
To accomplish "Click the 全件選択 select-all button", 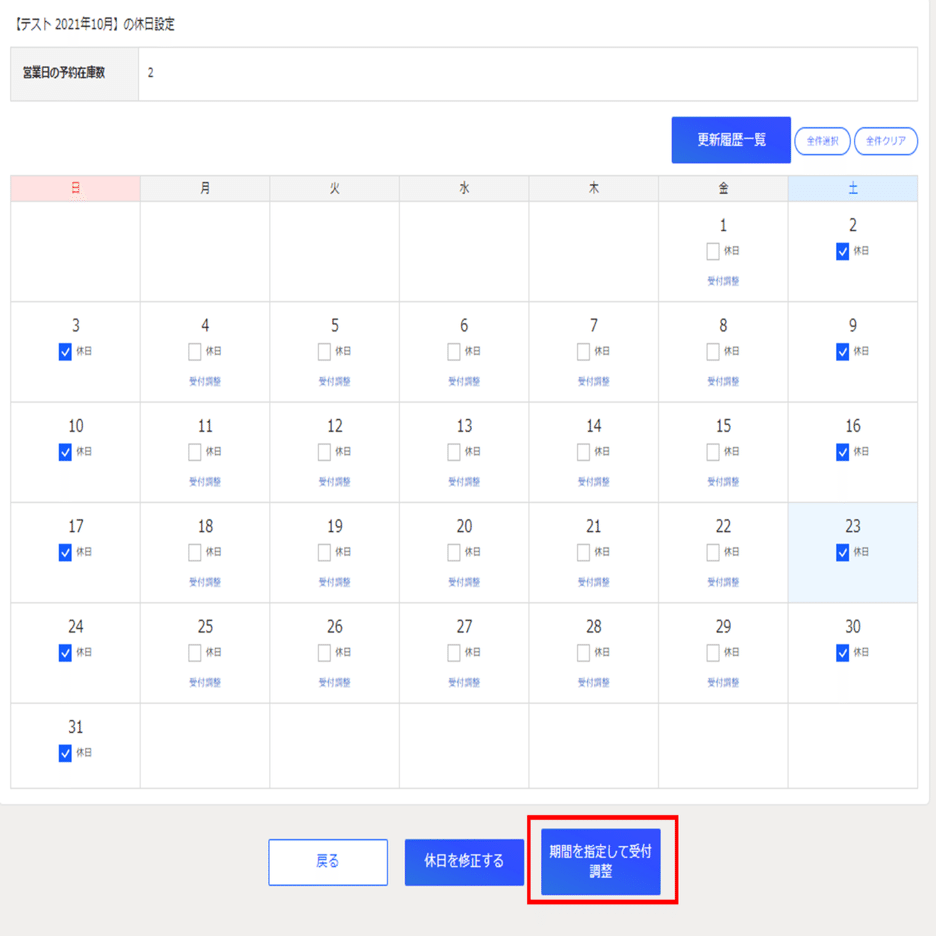I will point(822,141).
